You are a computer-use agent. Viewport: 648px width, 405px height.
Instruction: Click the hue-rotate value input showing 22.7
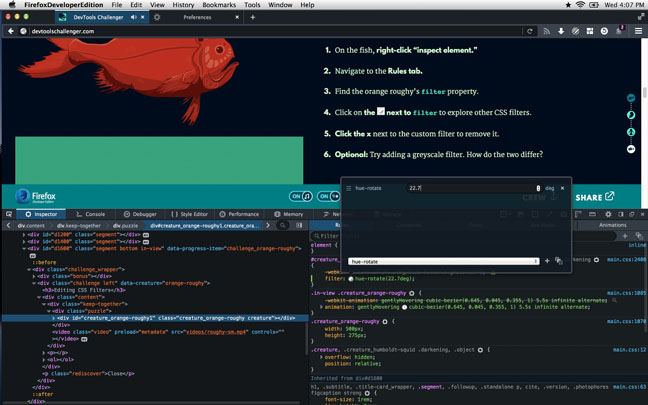click(x=474, y=188)
